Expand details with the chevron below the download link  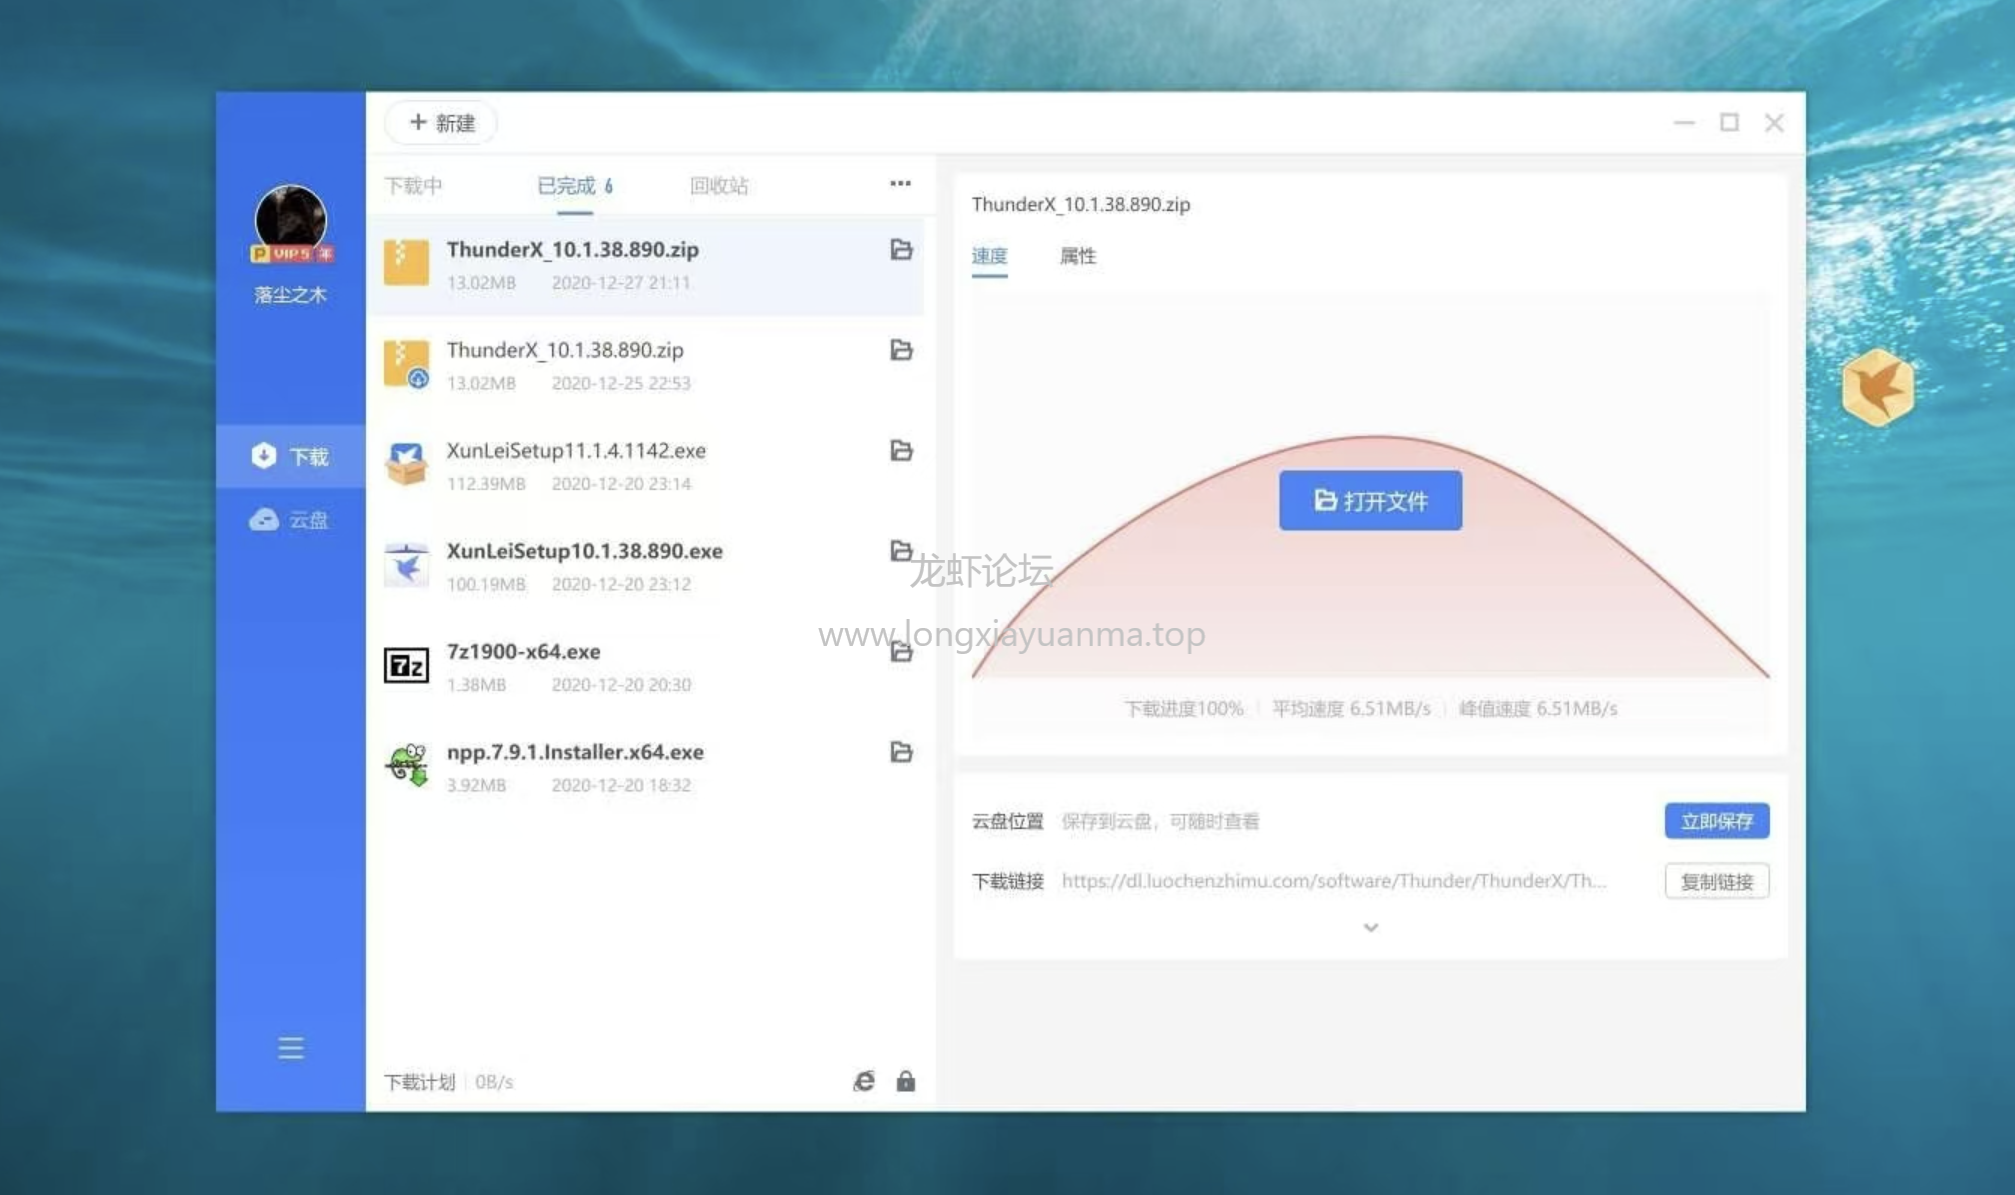(x=1370, y=927)
